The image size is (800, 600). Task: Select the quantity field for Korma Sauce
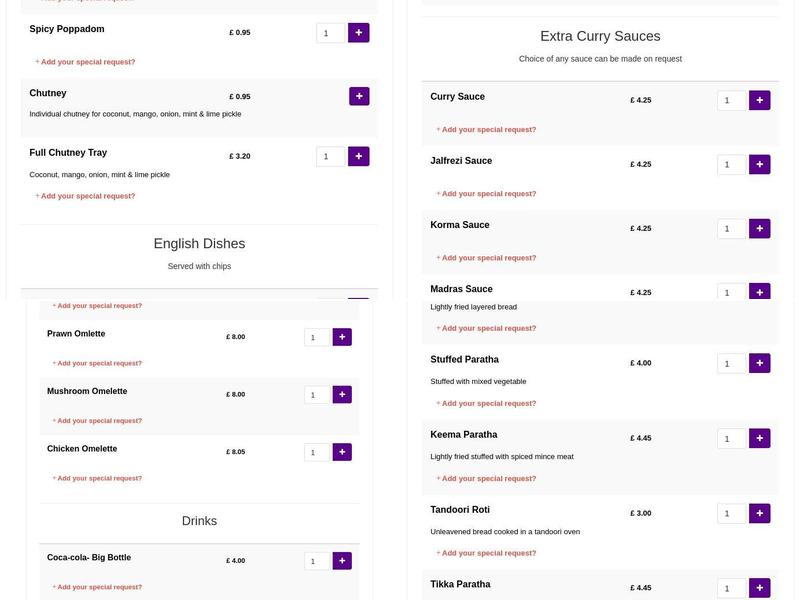727,228
